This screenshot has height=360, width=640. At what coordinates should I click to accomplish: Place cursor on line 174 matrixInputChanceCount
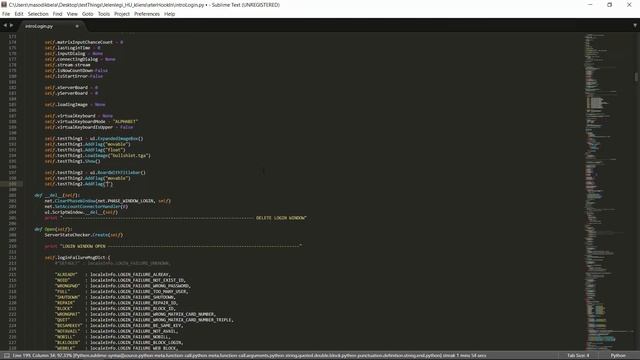click(84, 42)
